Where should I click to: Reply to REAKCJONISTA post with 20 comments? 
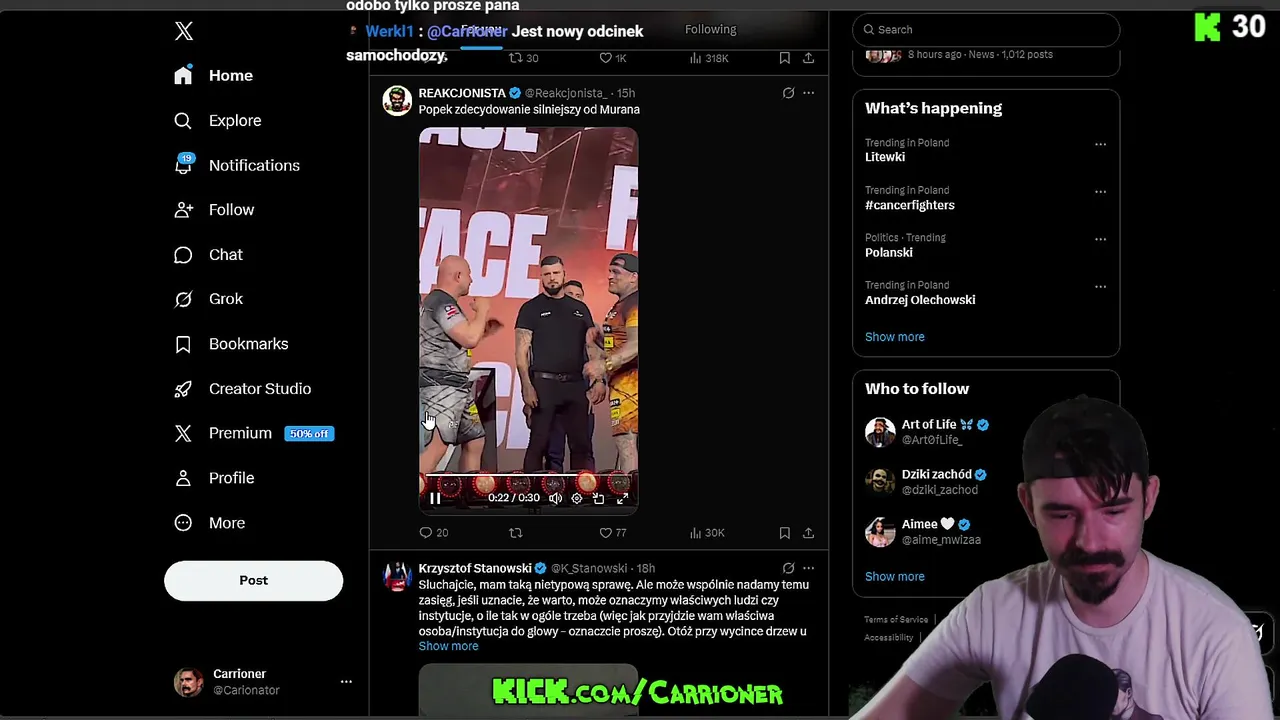pyautogui.click(x=434, y=533)
